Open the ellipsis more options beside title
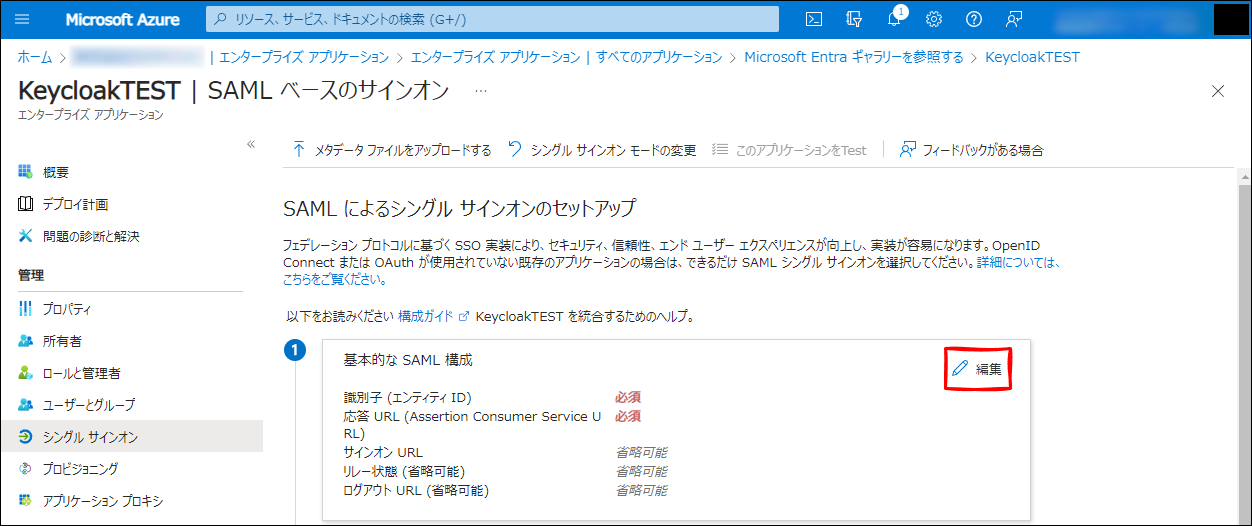 pos(481,91)
